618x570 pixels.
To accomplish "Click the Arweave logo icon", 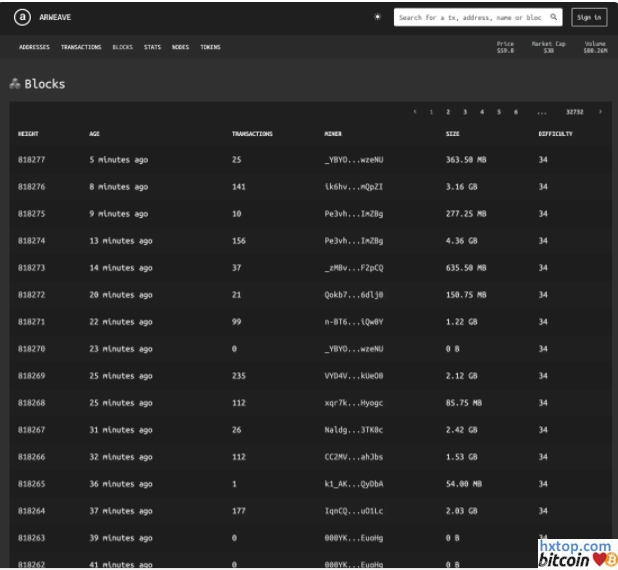I will click(23, 17).
